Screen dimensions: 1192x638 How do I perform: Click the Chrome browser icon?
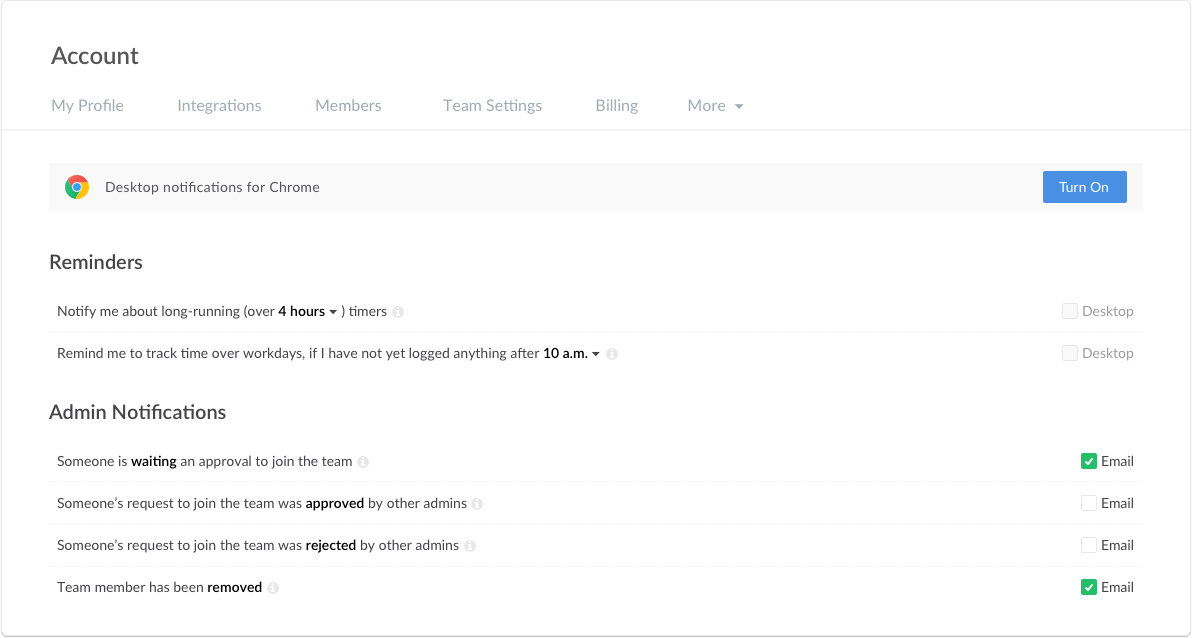(77, 187)
